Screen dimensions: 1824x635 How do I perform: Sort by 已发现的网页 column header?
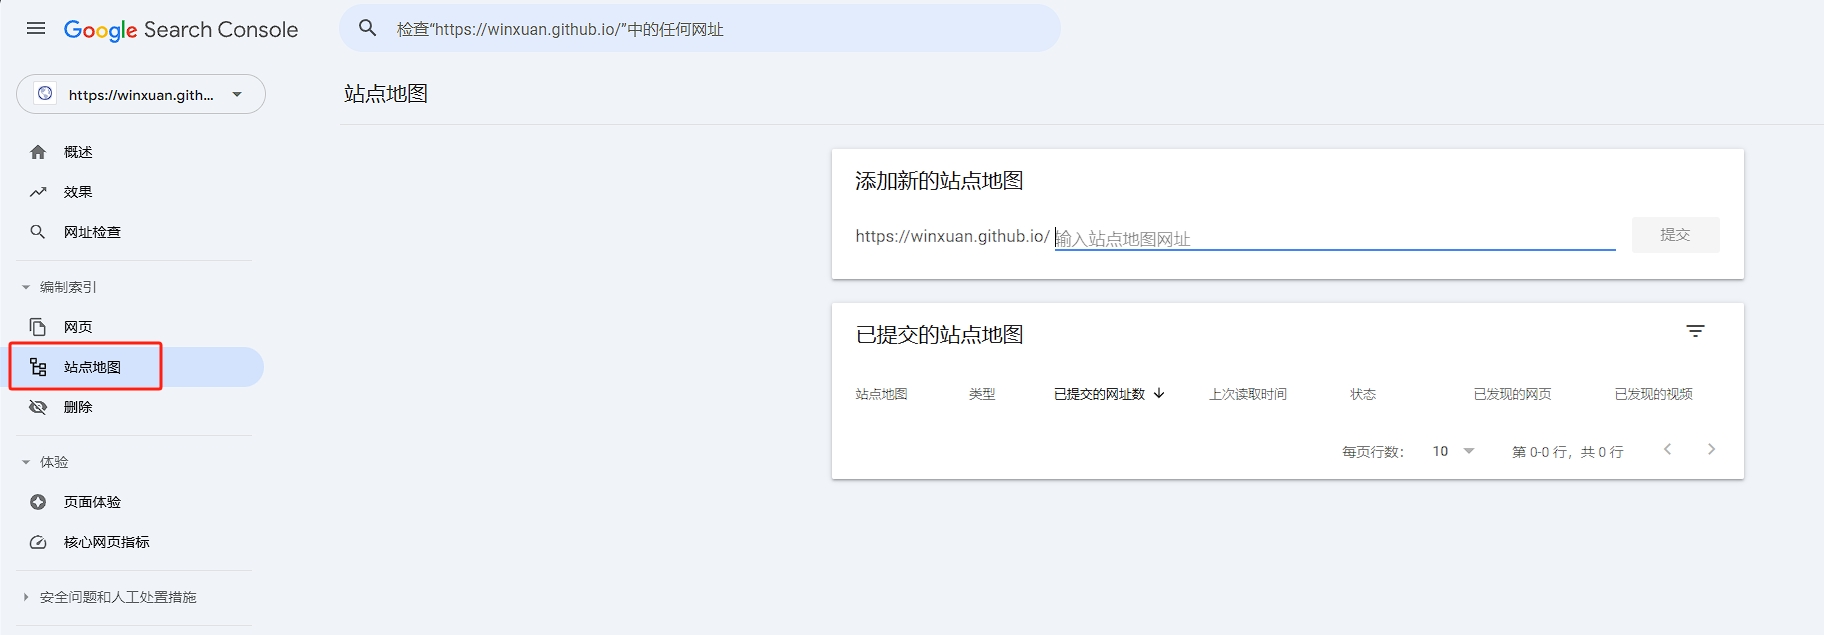(x=1512, y=394)
